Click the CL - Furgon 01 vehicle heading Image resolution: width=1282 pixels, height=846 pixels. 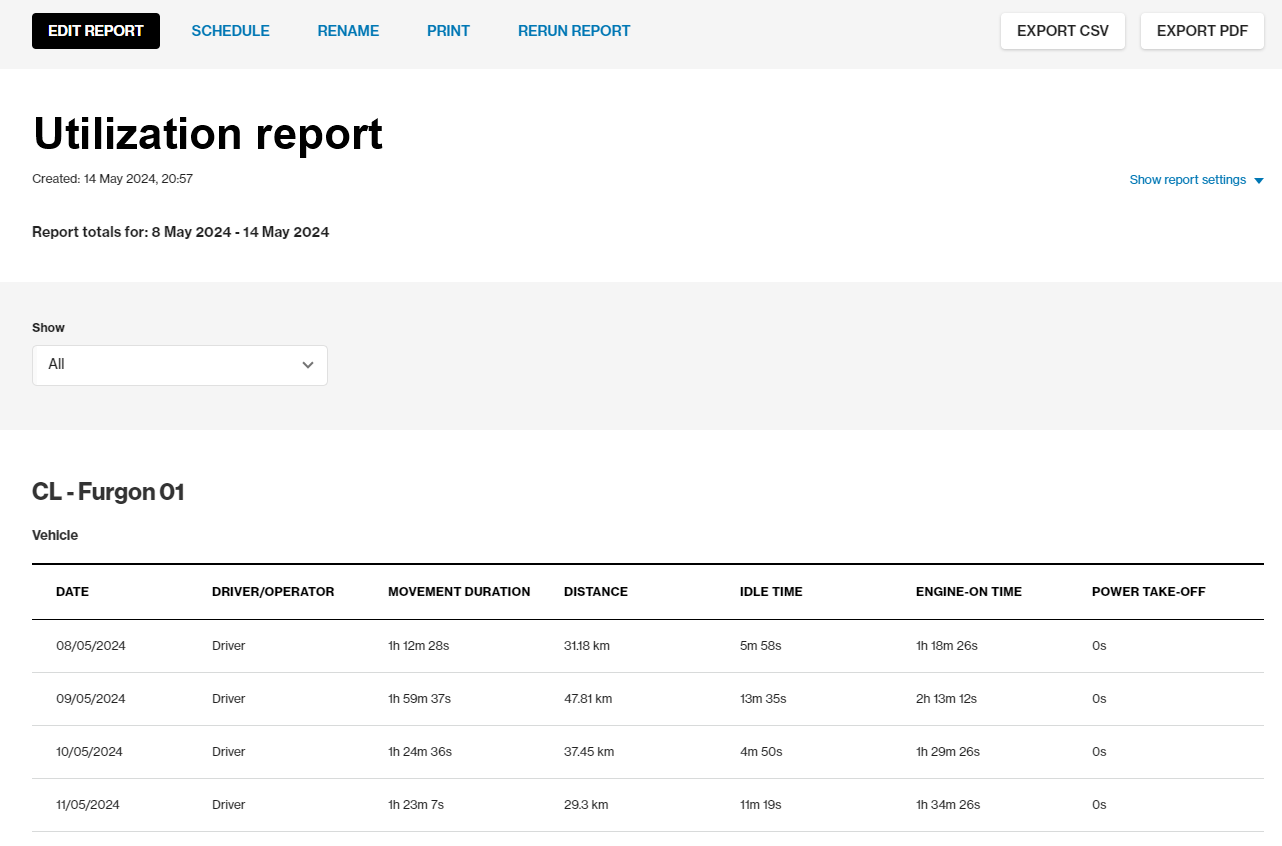[108, 492]
